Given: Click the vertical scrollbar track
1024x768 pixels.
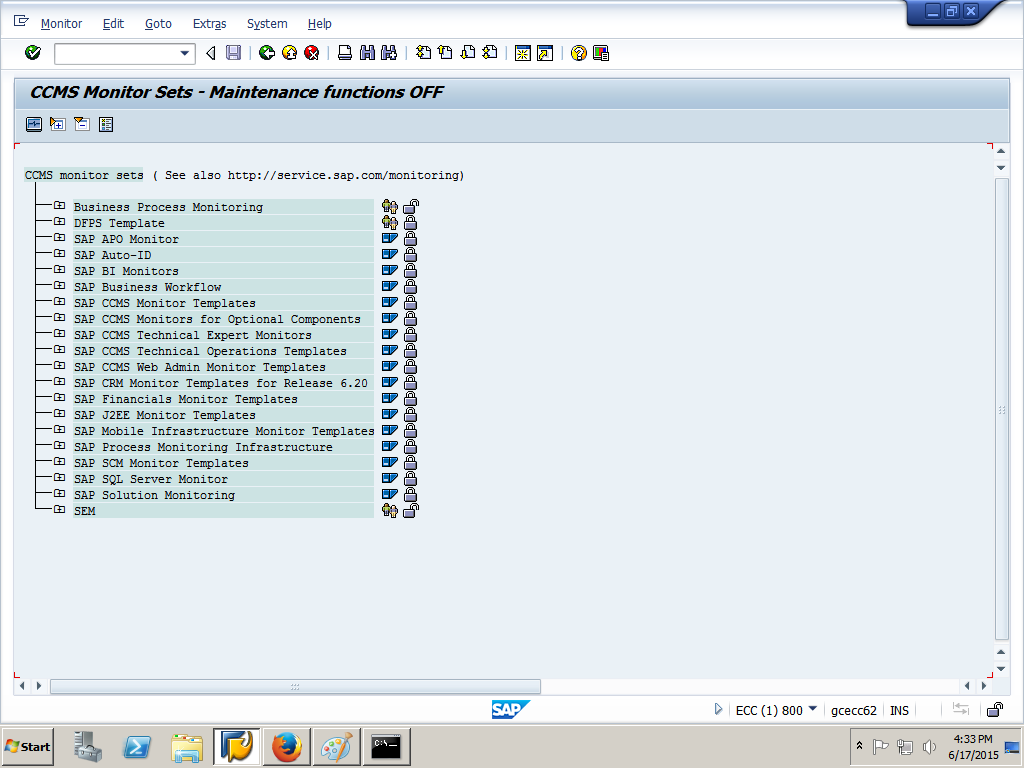Looking at the screenshot, I should pyautogui.click(x=1001, y=409).
